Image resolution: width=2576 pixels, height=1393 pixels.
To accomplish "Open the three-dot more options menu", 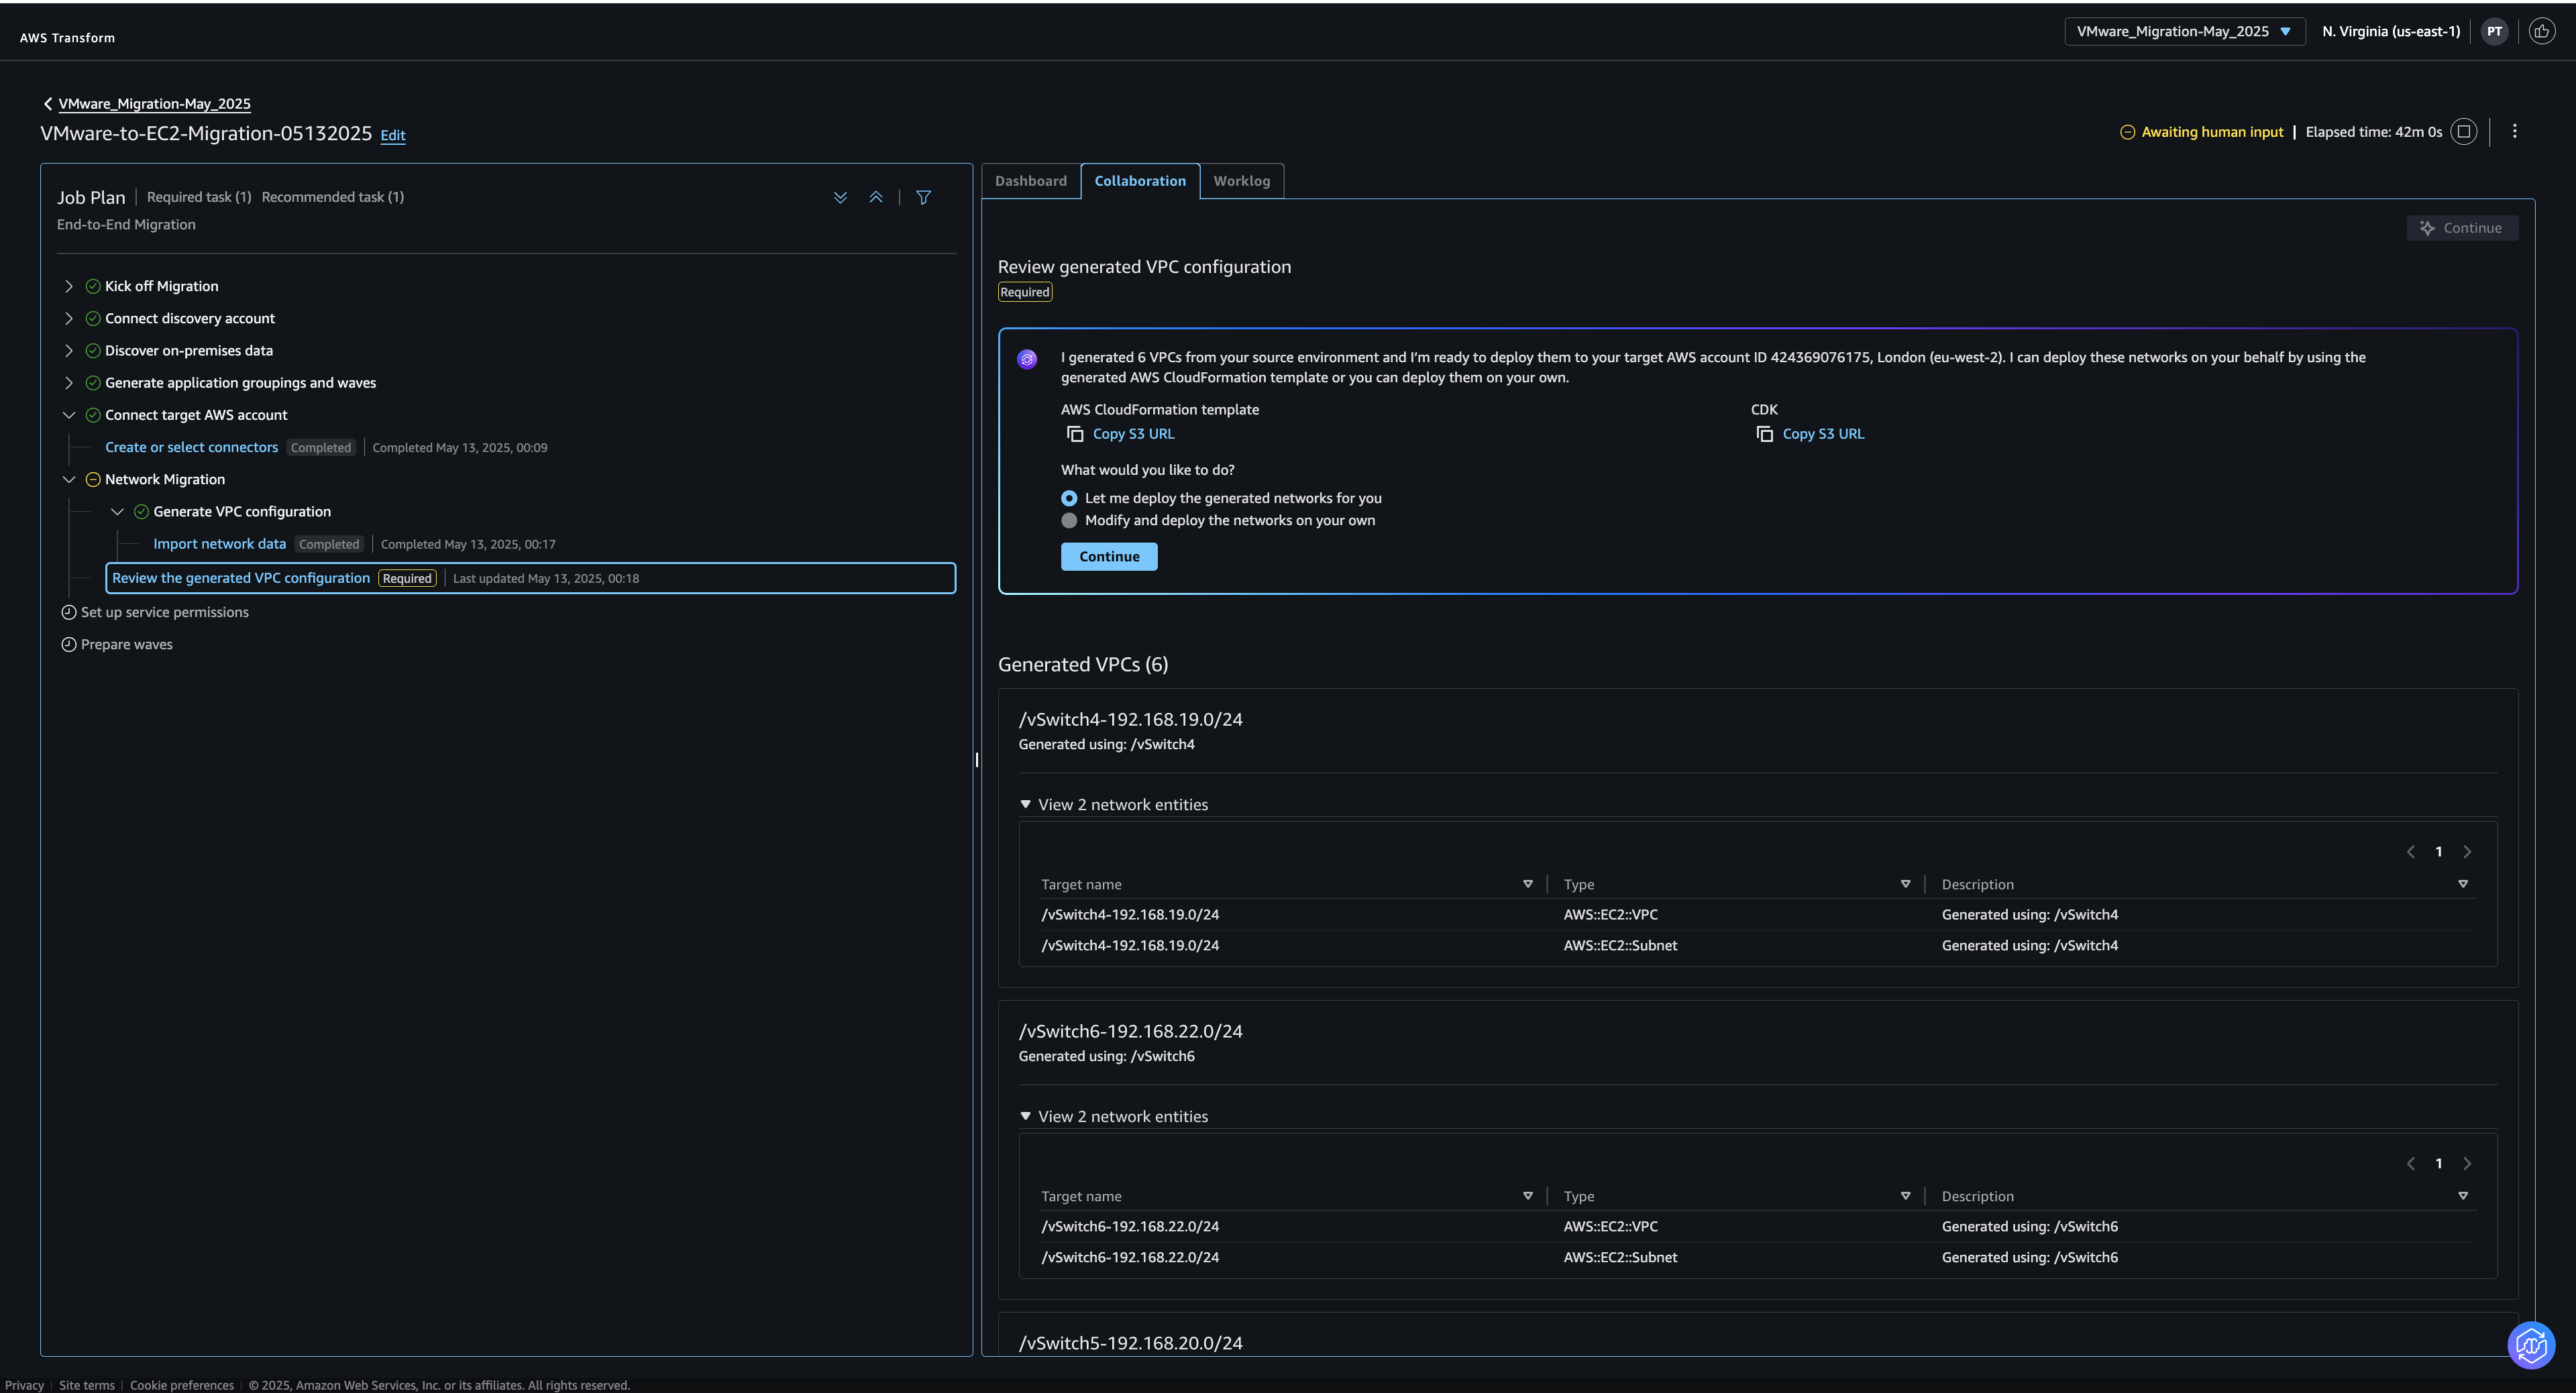I will 2514,131.
